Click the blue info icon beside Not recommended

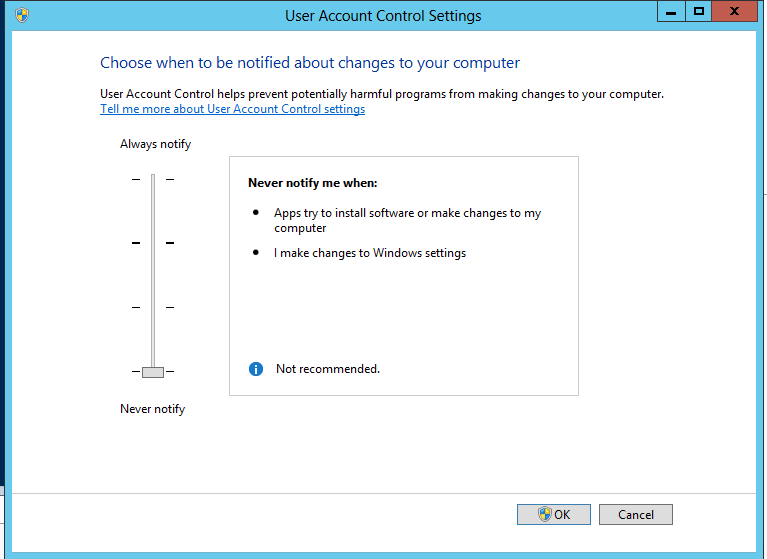pyautogui.click(x=256, y=369)
